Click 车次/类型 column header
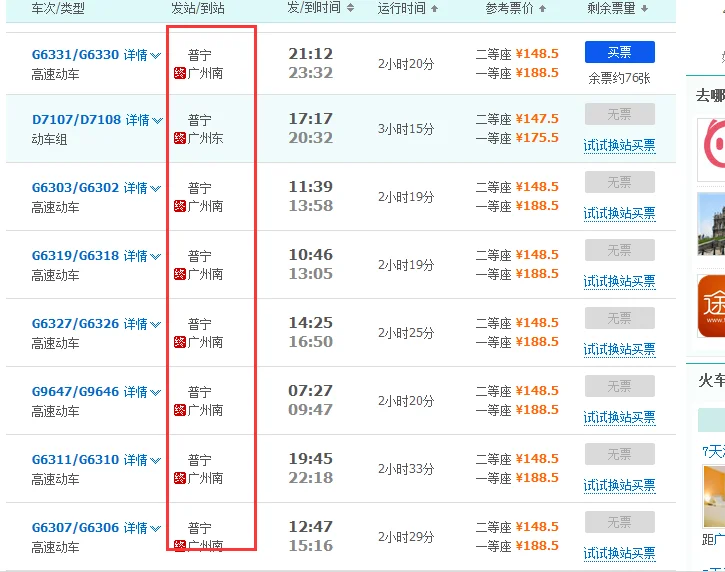Screen dimensions: 725x572 coord(58,8)
